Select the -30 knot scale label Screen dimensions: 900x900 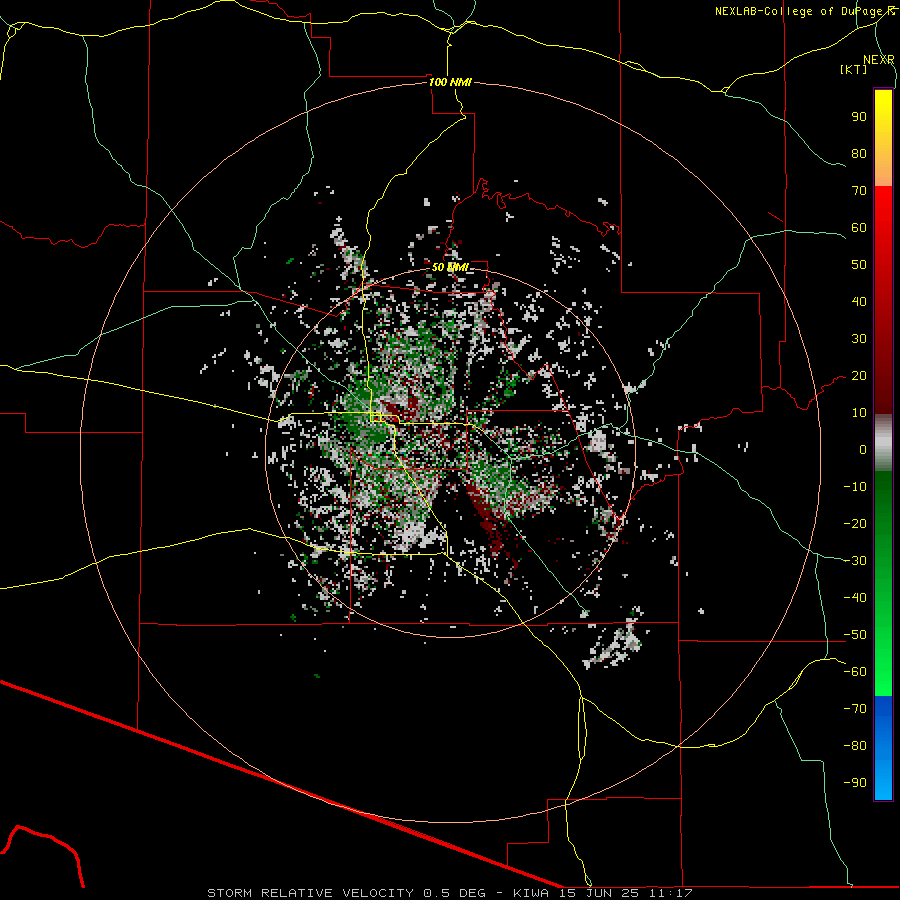point(855,561)
